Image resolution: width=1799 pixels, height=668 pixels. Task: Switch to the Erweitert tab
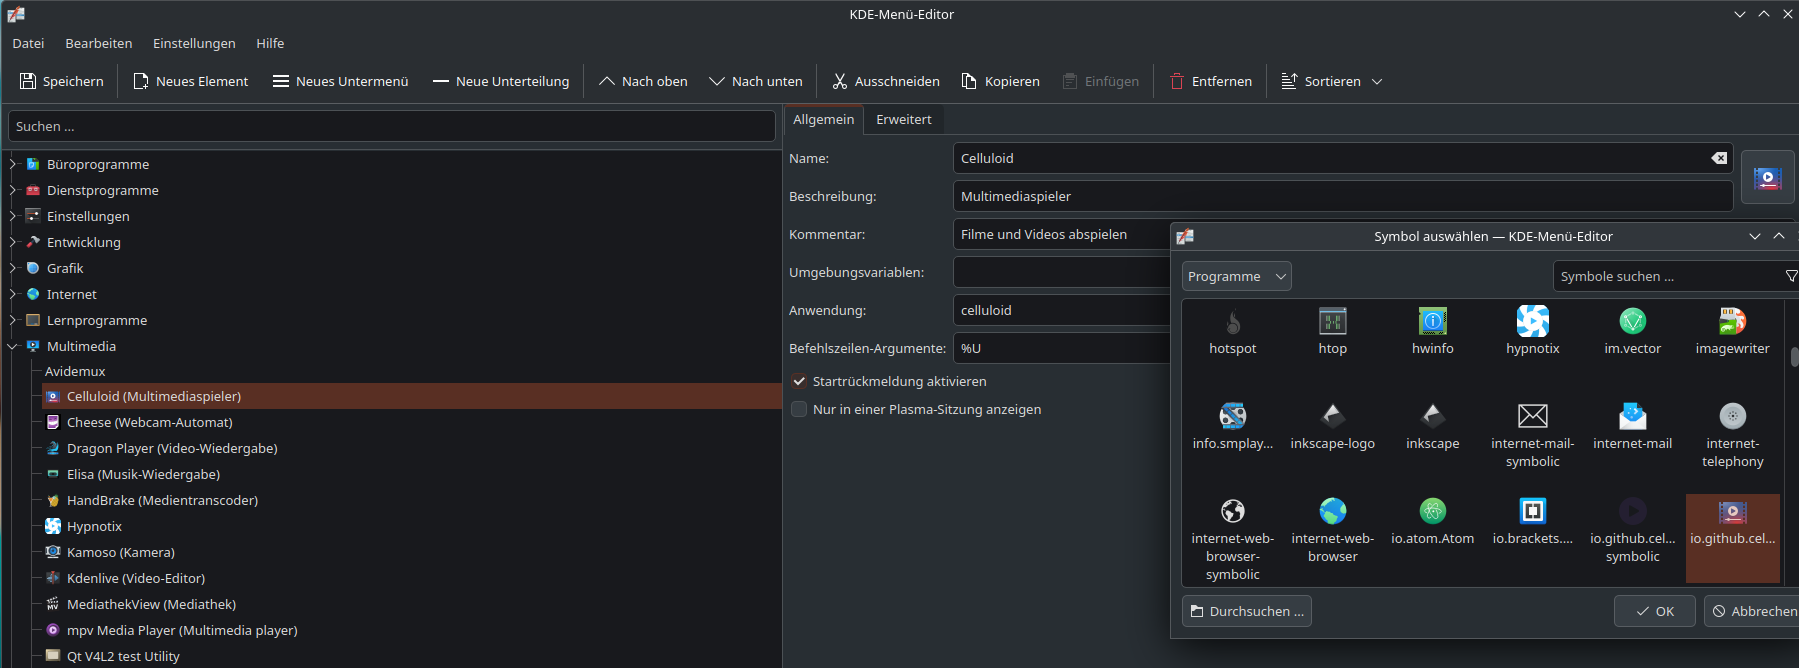903,119
